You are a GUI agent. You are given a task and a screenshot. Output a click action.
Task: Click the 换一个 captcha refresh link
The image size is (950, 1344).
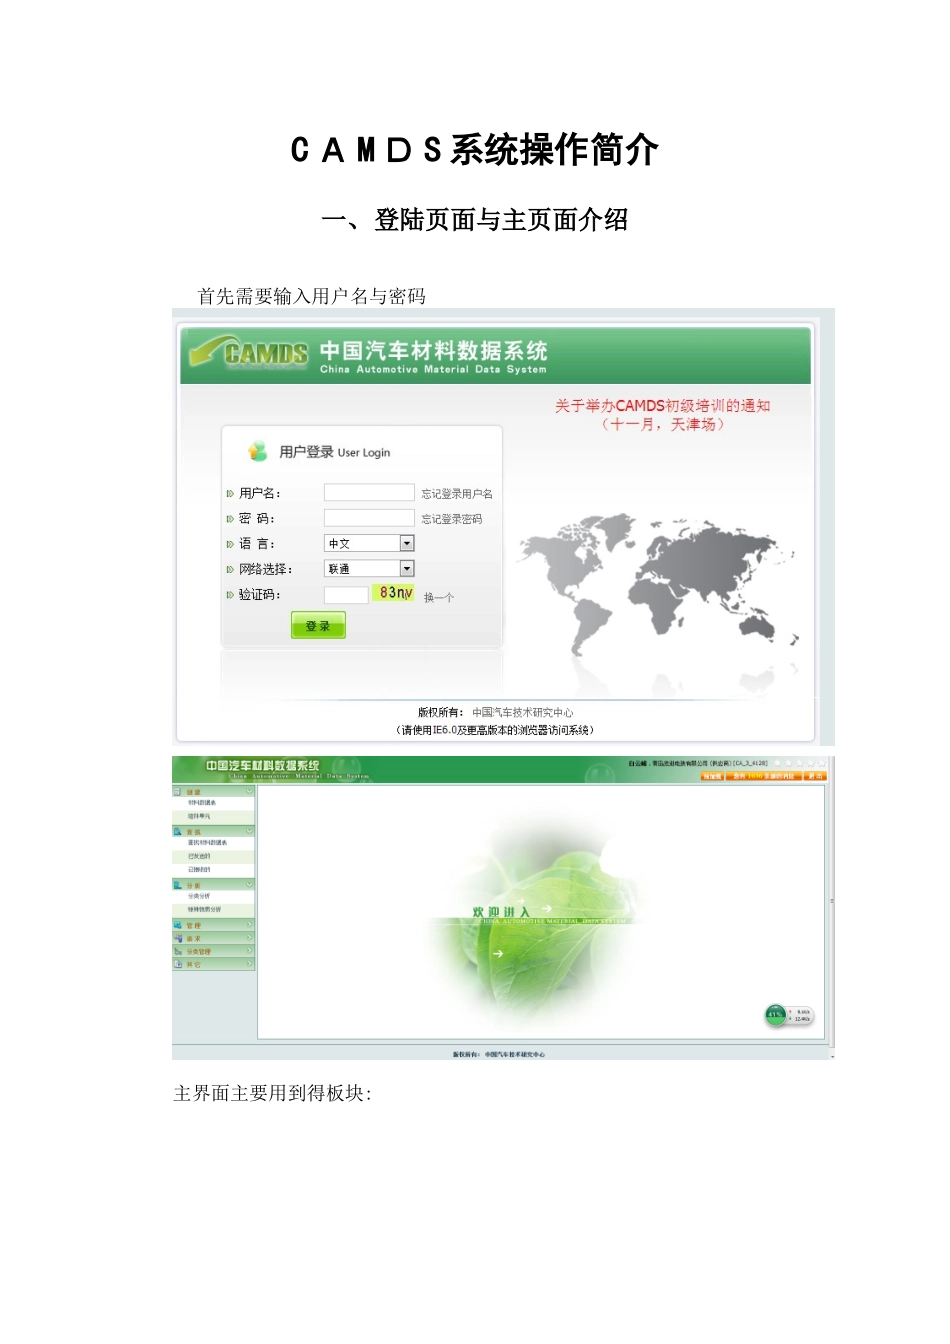[x=439, y=597]
